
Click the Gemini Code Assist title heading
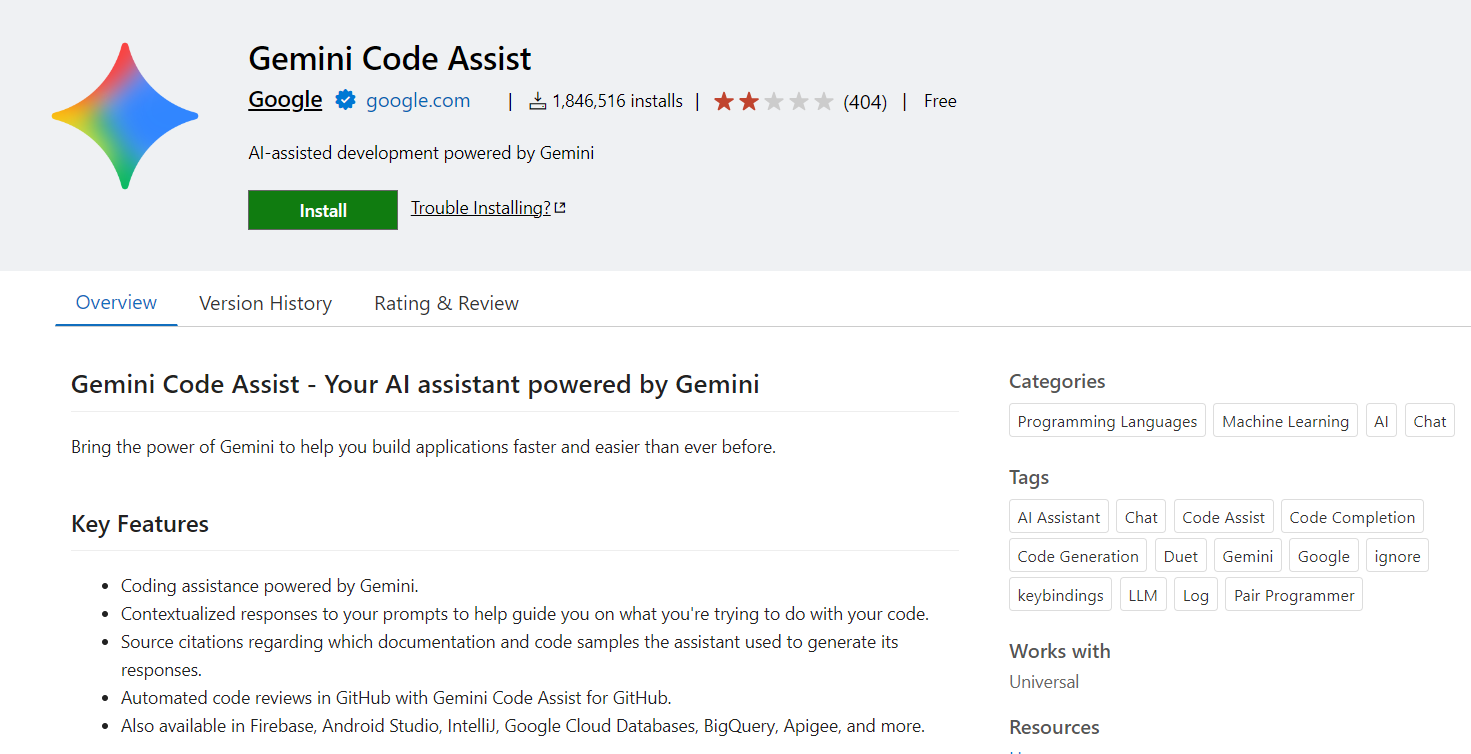point(390,58)
